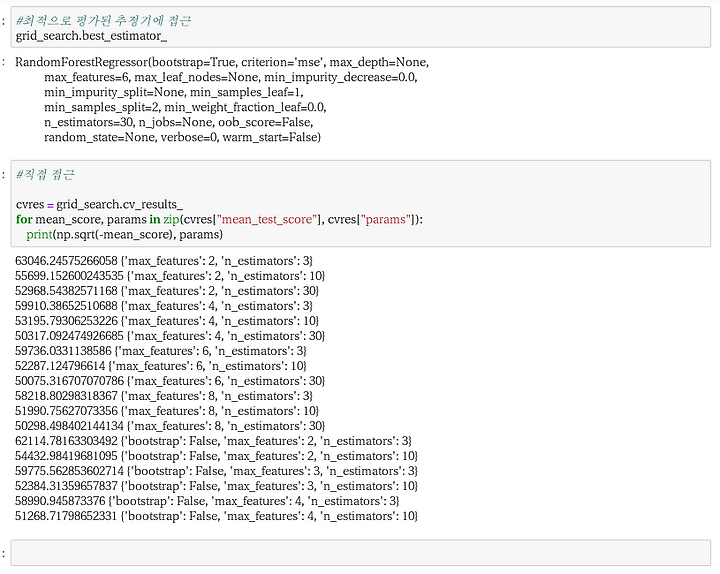Click the zip function name in loop

point(171,219)
